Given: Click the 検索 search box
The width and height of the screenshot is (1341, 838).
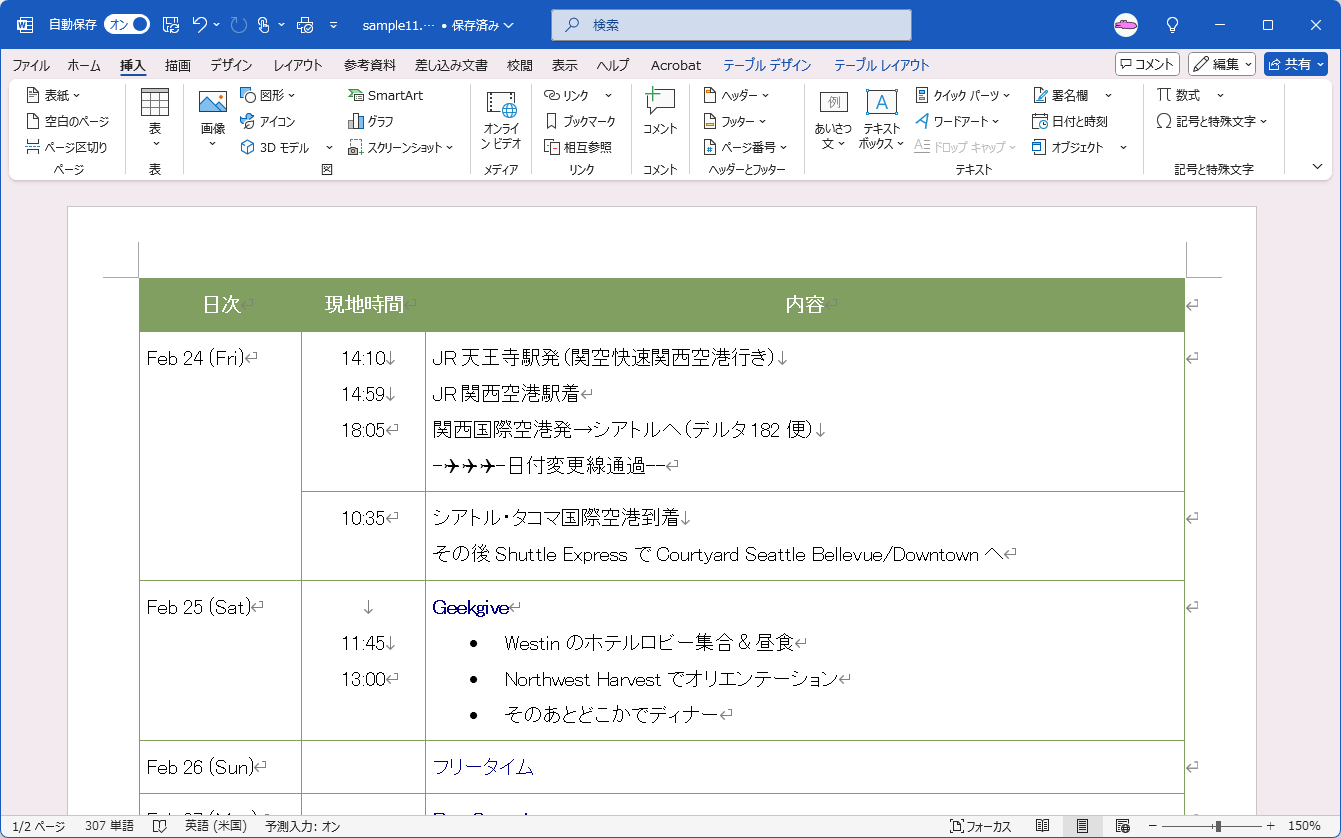Looking at the screenshot, I should coord(731,25).
